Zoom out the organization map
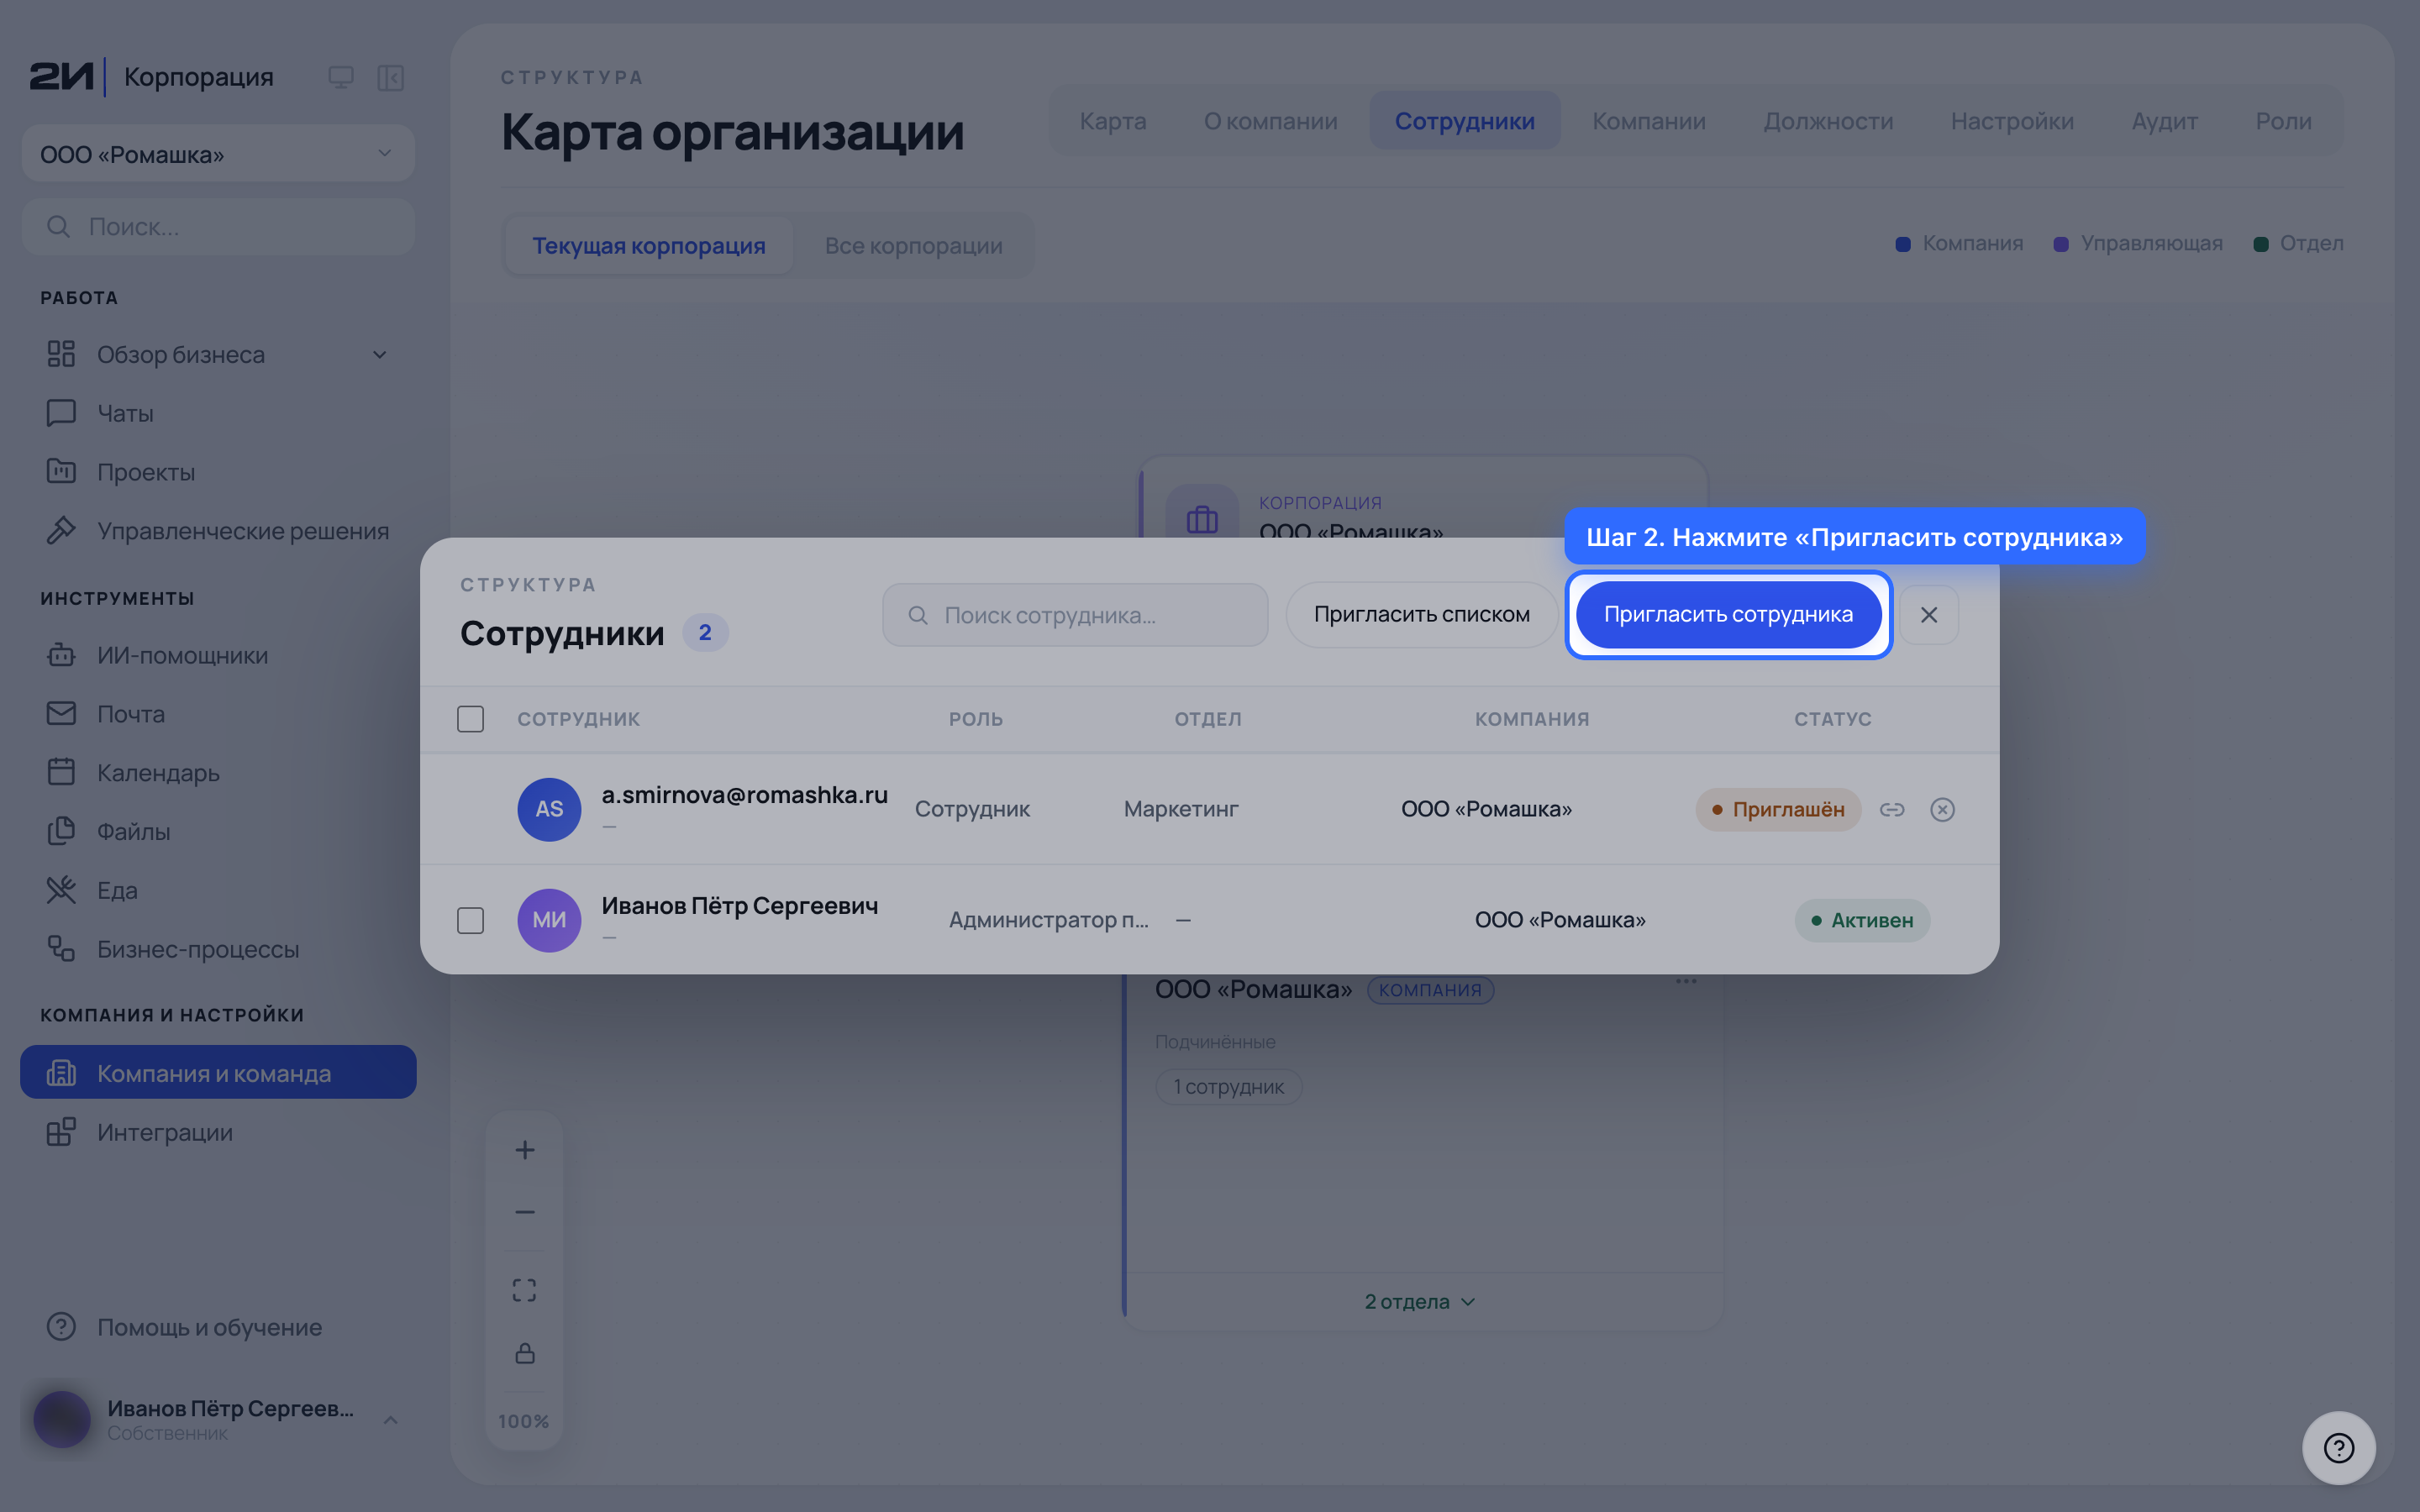The height and width of the screenshot is (1512, 2420). (524, 1212)
